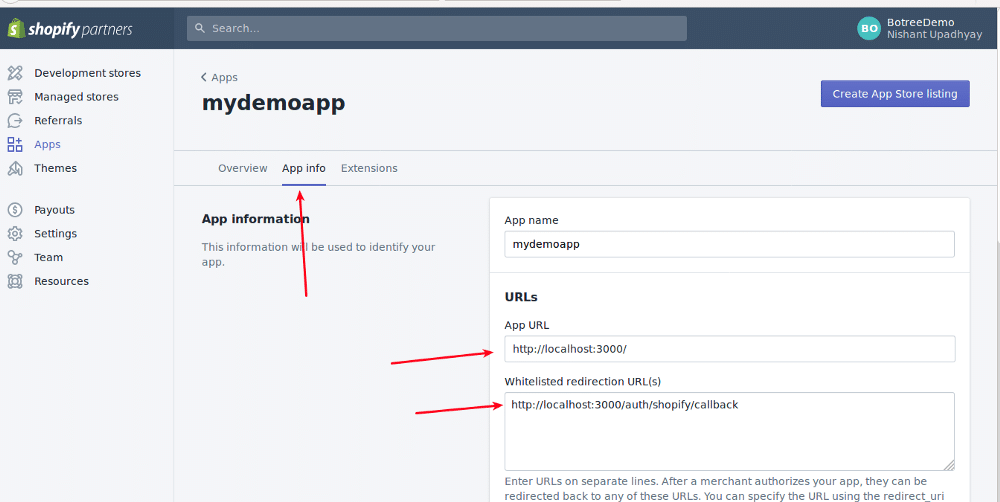Click the Team nodes icon

point(15,257)
